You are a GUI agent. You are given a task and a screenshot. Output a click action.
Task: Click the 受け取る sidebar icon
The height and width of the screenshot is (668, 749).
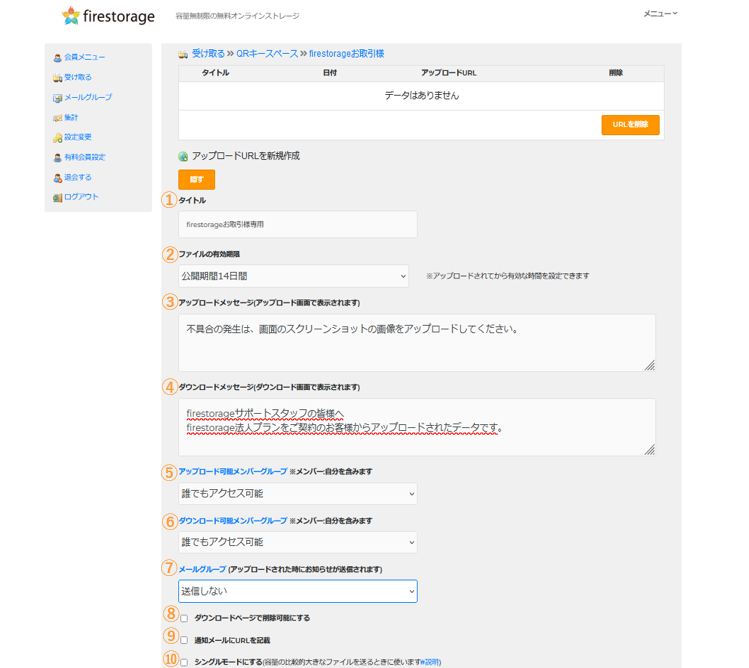click(57, 77)
